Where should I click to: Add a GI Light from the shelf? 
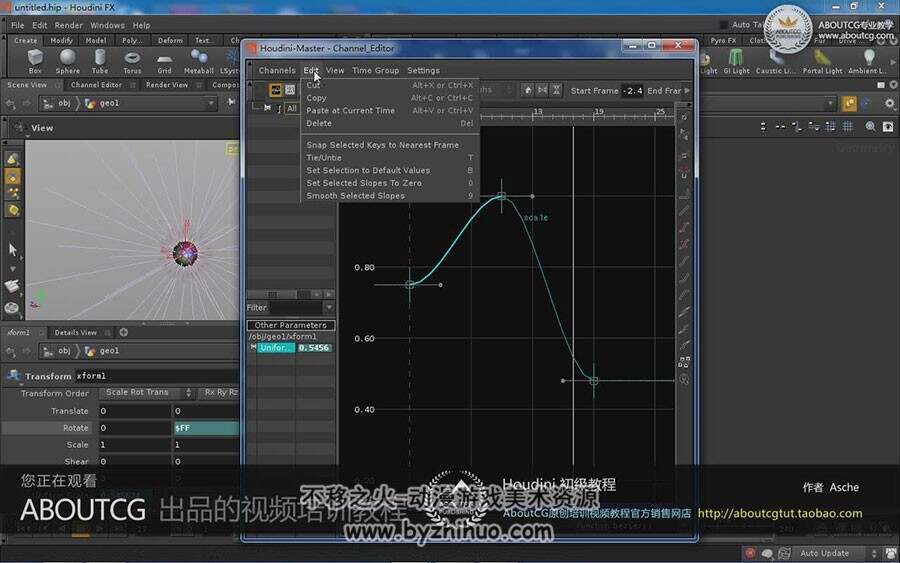[x=736, y=61]
